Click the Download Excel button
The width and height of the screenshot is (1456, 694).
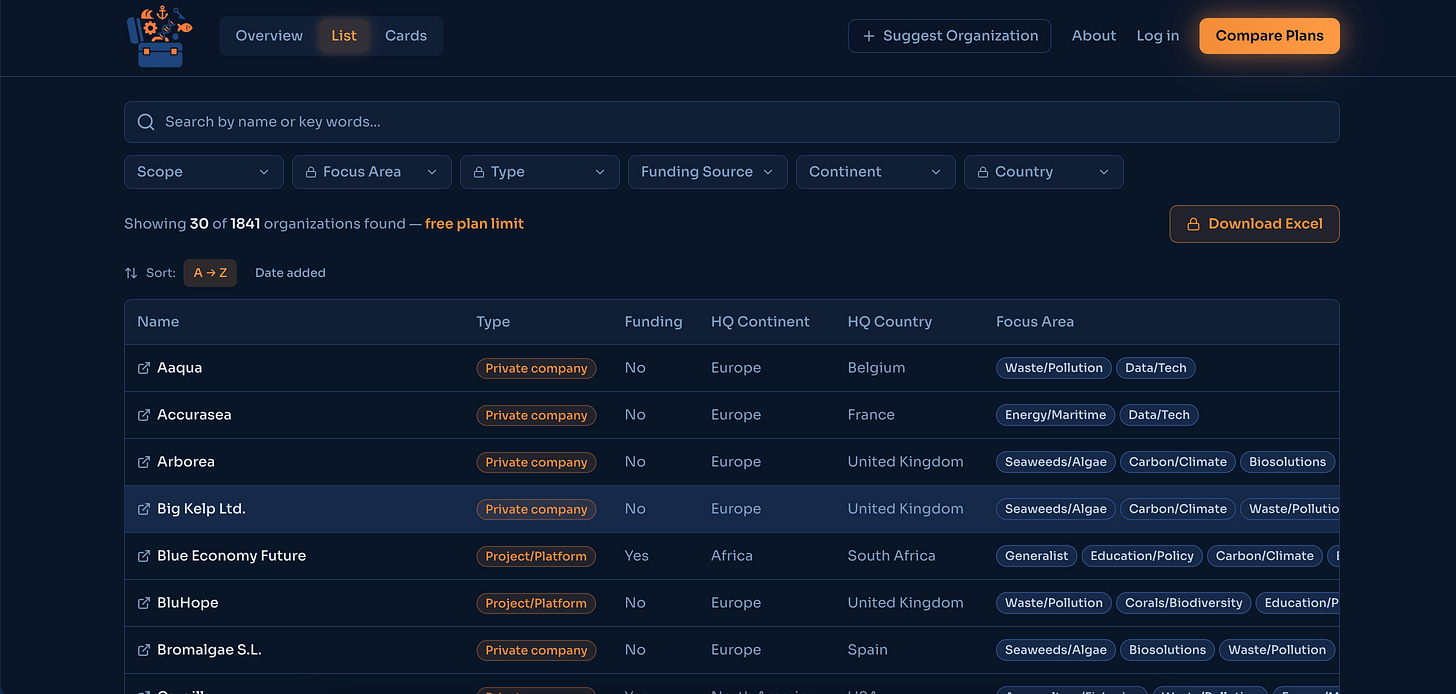[x=1254, y=224]
